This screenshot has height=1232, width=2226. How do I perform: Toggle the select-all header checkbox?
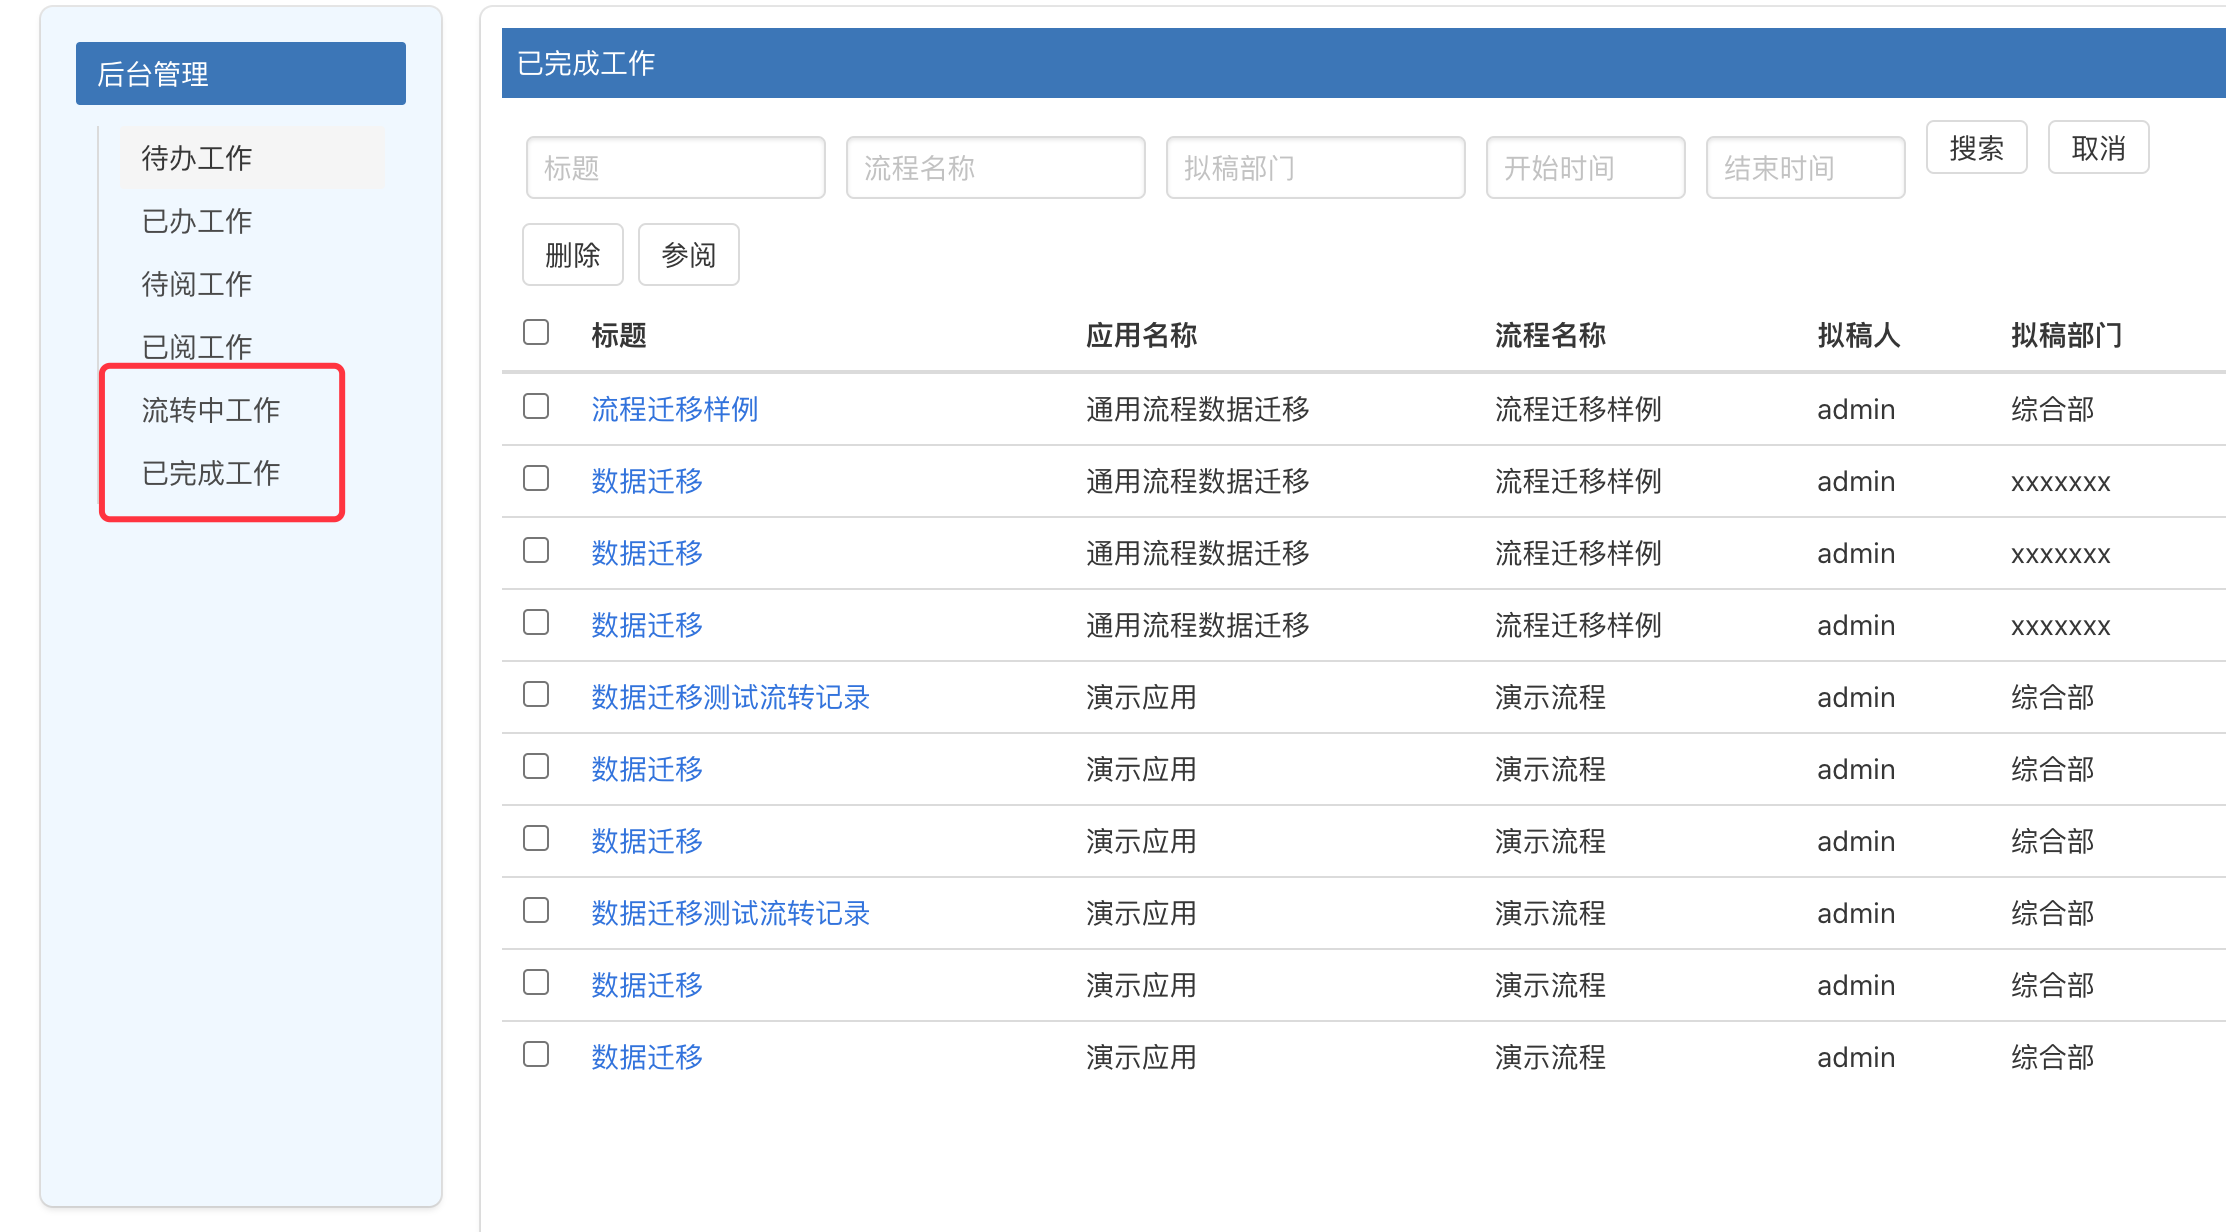tap(536, 332)
